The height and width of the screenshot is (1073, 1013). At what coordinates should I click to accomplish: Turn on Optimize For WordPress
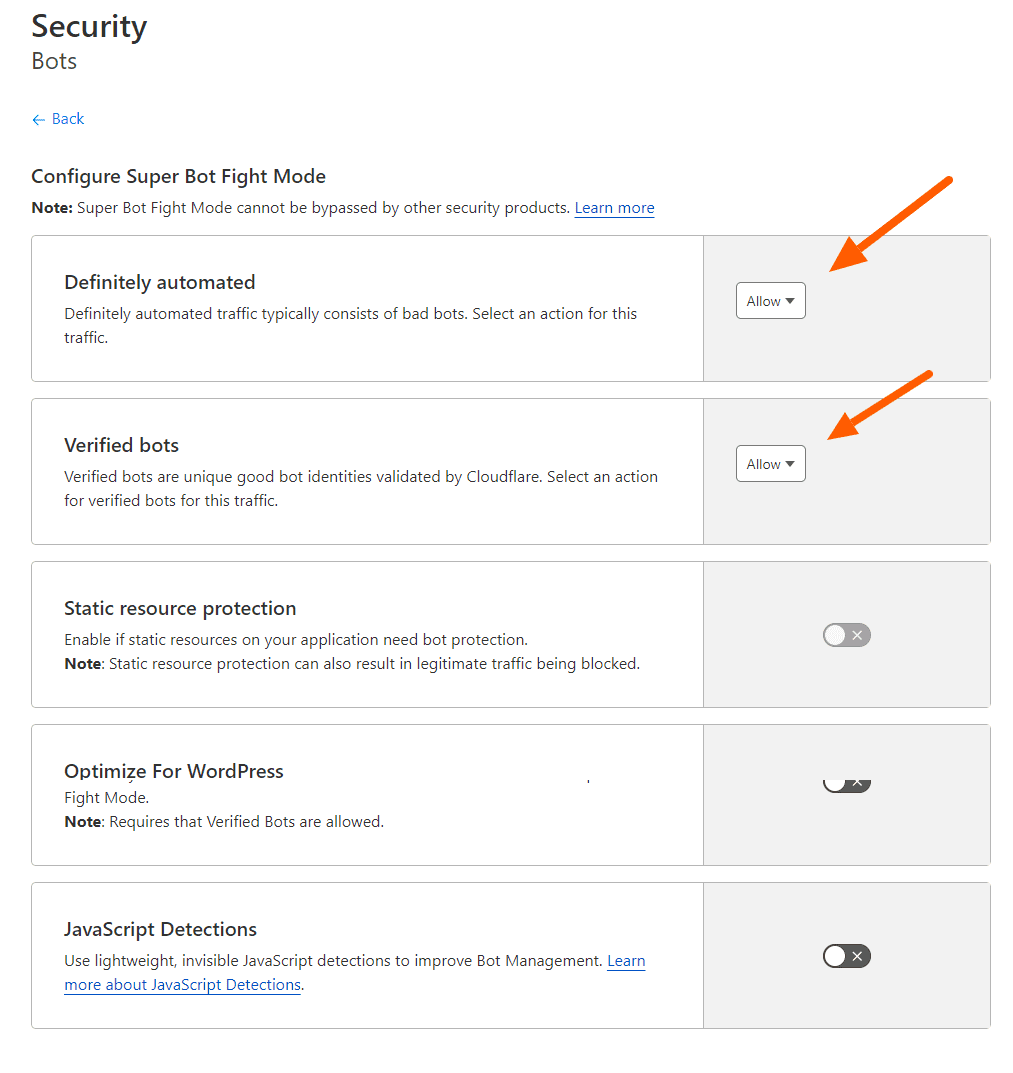tap(846, 782)
